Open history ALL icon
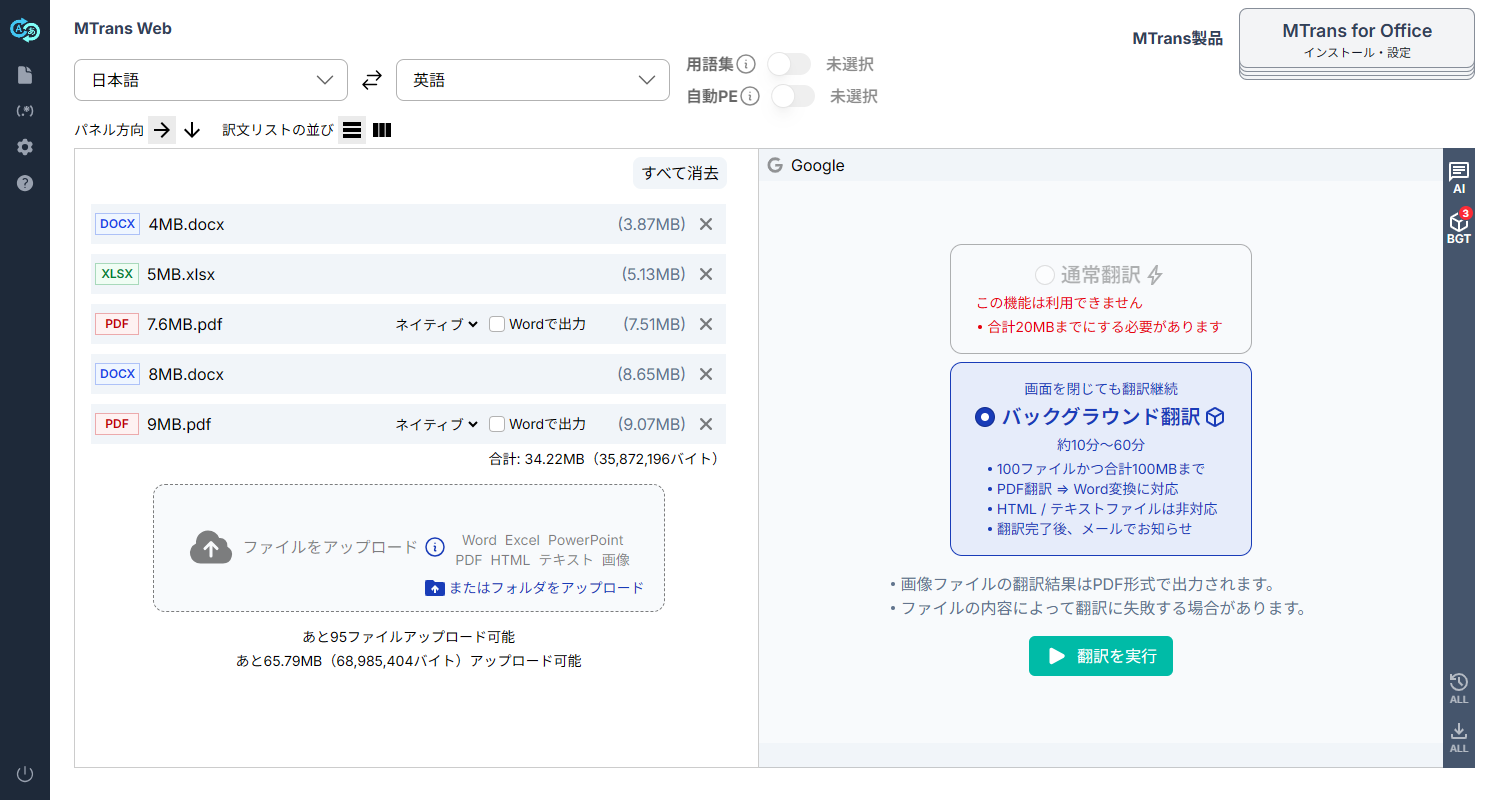Screen dimensions: 1499x800 click(x=1459, y=688)
